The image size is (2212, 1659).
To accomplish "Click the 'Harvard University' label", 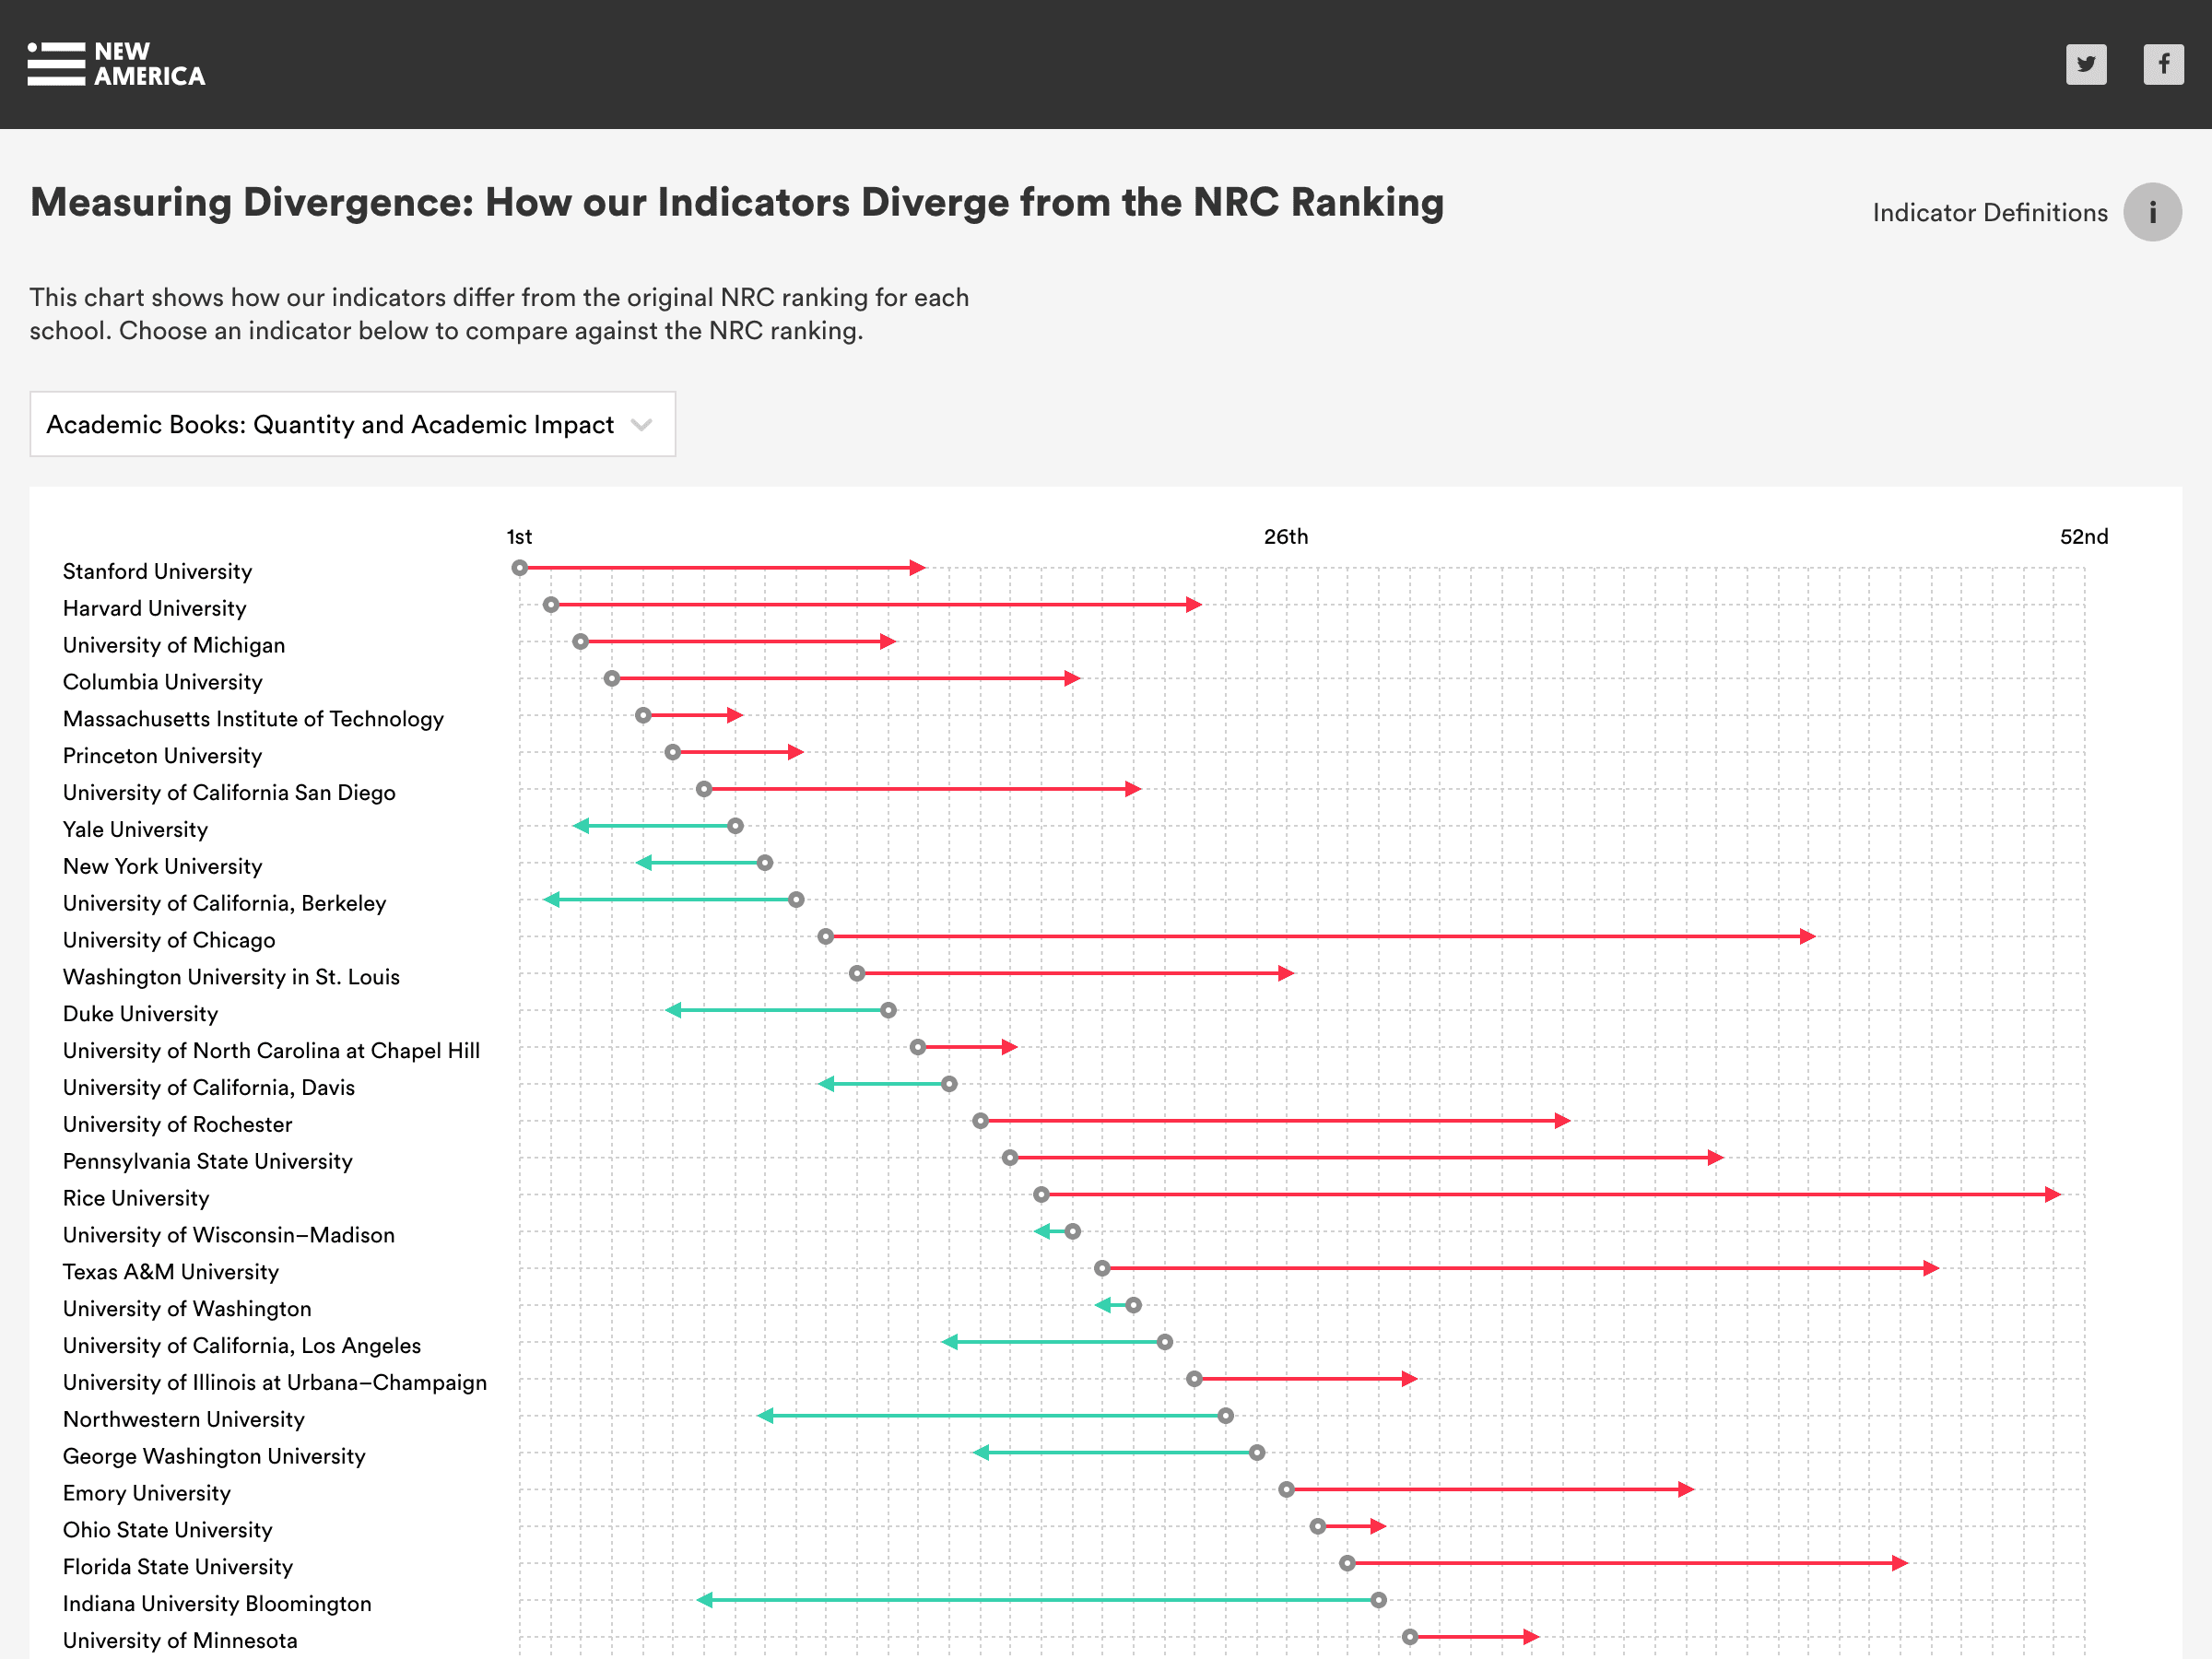I will pyautogui.click(x=154, y=608).
